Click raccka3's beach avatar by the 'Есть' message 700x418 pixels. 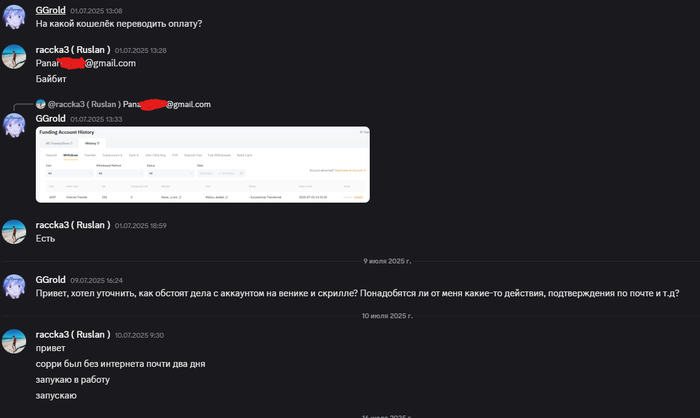[x=14, y=232]
